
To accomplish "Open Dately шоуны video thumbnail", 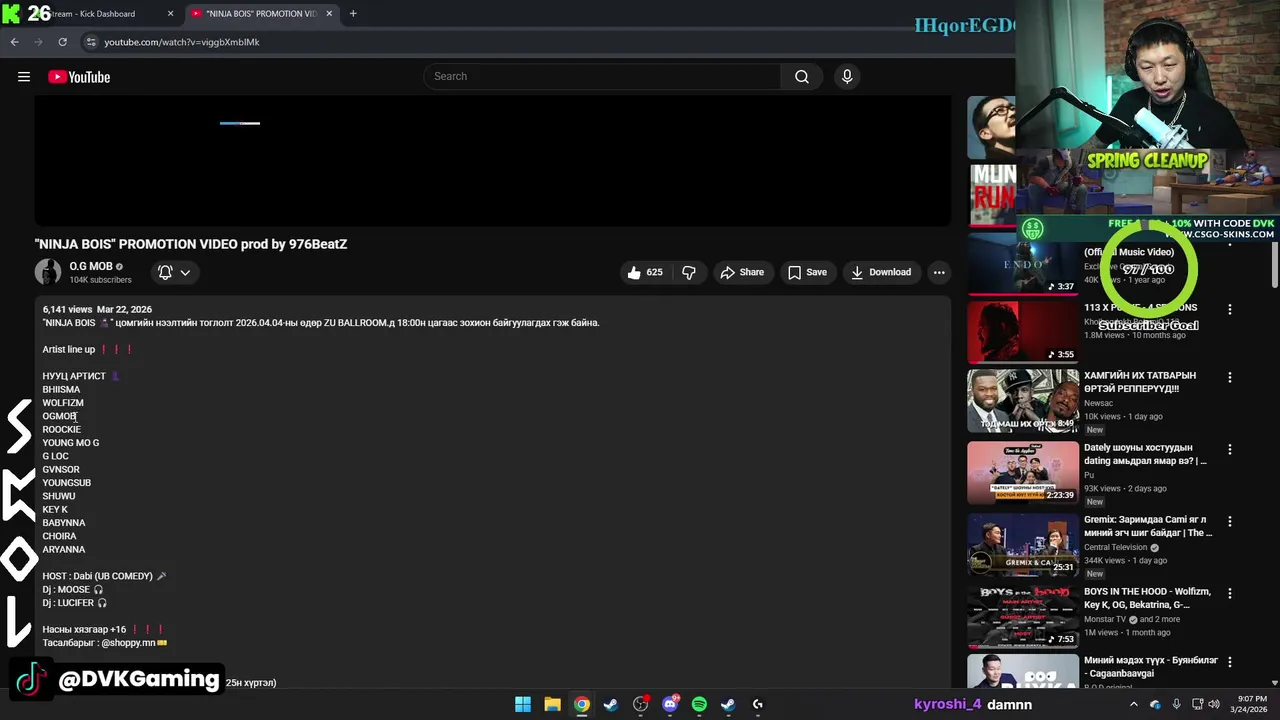I will click(x=1023, y=473).
